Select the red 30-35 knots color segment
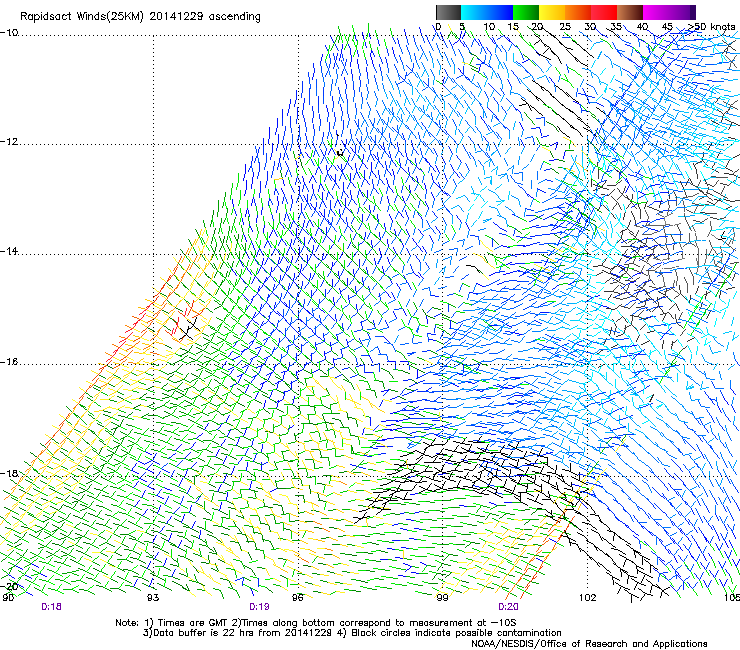The width and height of the screenshot is (740, 650). pos(604,12)
